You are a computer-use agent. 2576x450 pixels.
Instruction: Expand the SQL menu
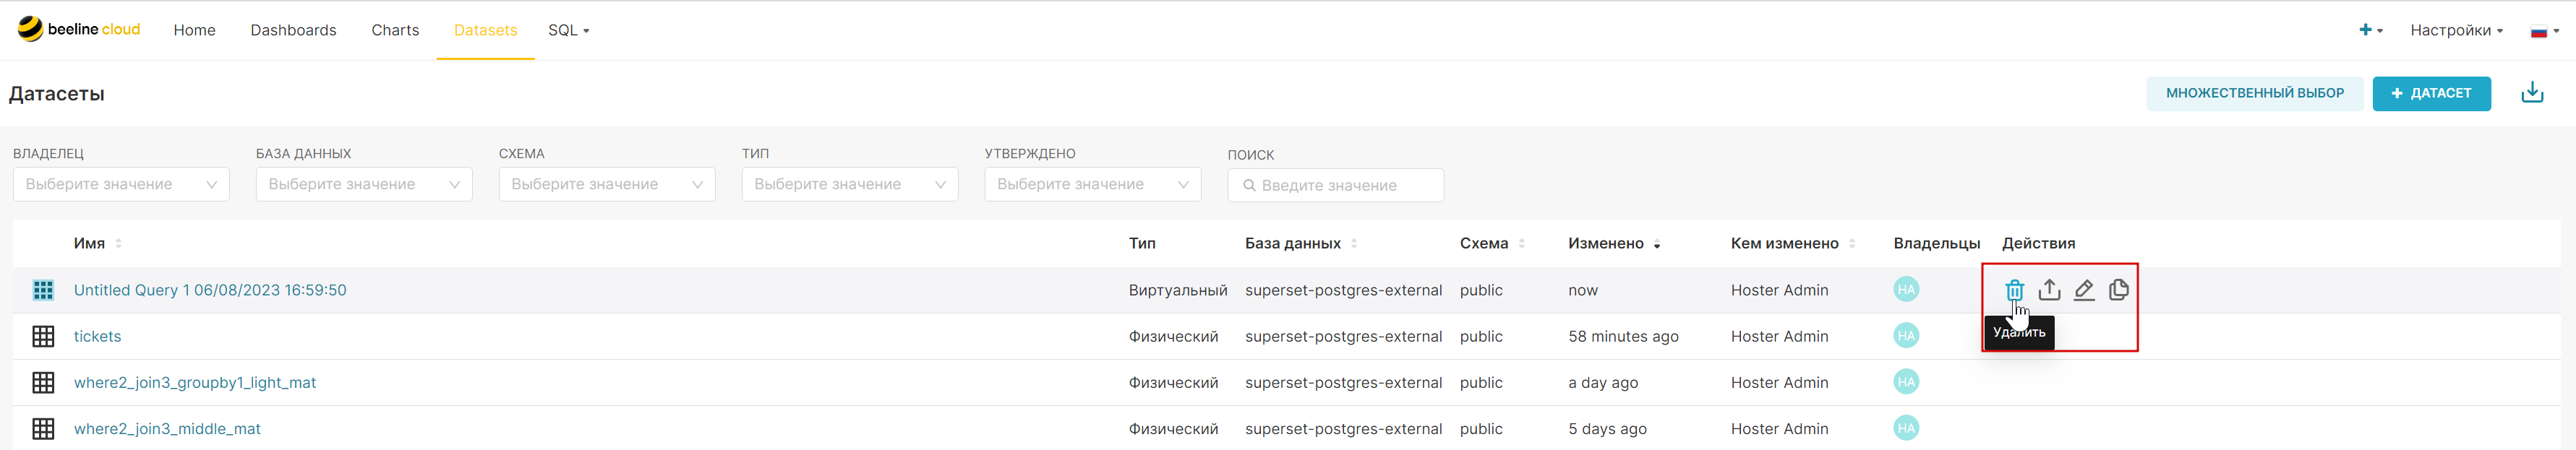tap(568, 30)
